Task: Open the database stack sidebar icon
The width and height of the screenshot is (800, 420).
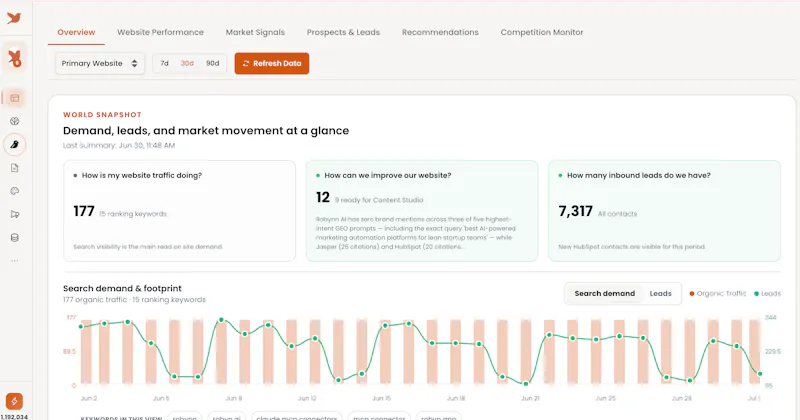Action: point(15,238)
